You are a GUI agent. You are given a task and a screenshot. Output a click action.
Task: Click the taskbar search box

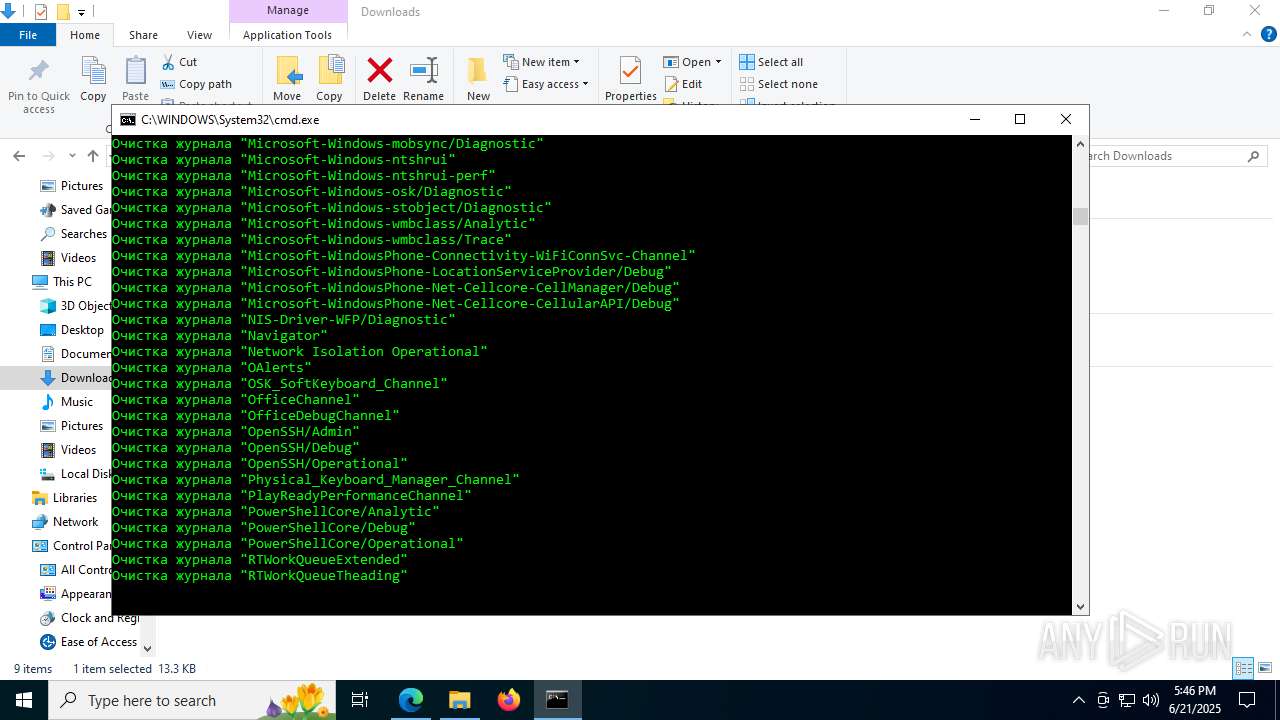point(193,700)
